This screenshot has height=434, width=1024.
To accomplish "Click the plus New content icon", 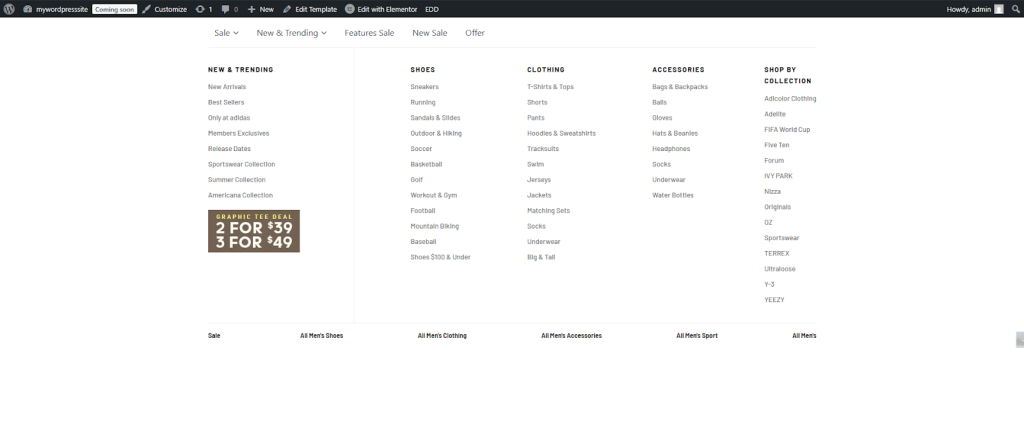I will point(252,8).
